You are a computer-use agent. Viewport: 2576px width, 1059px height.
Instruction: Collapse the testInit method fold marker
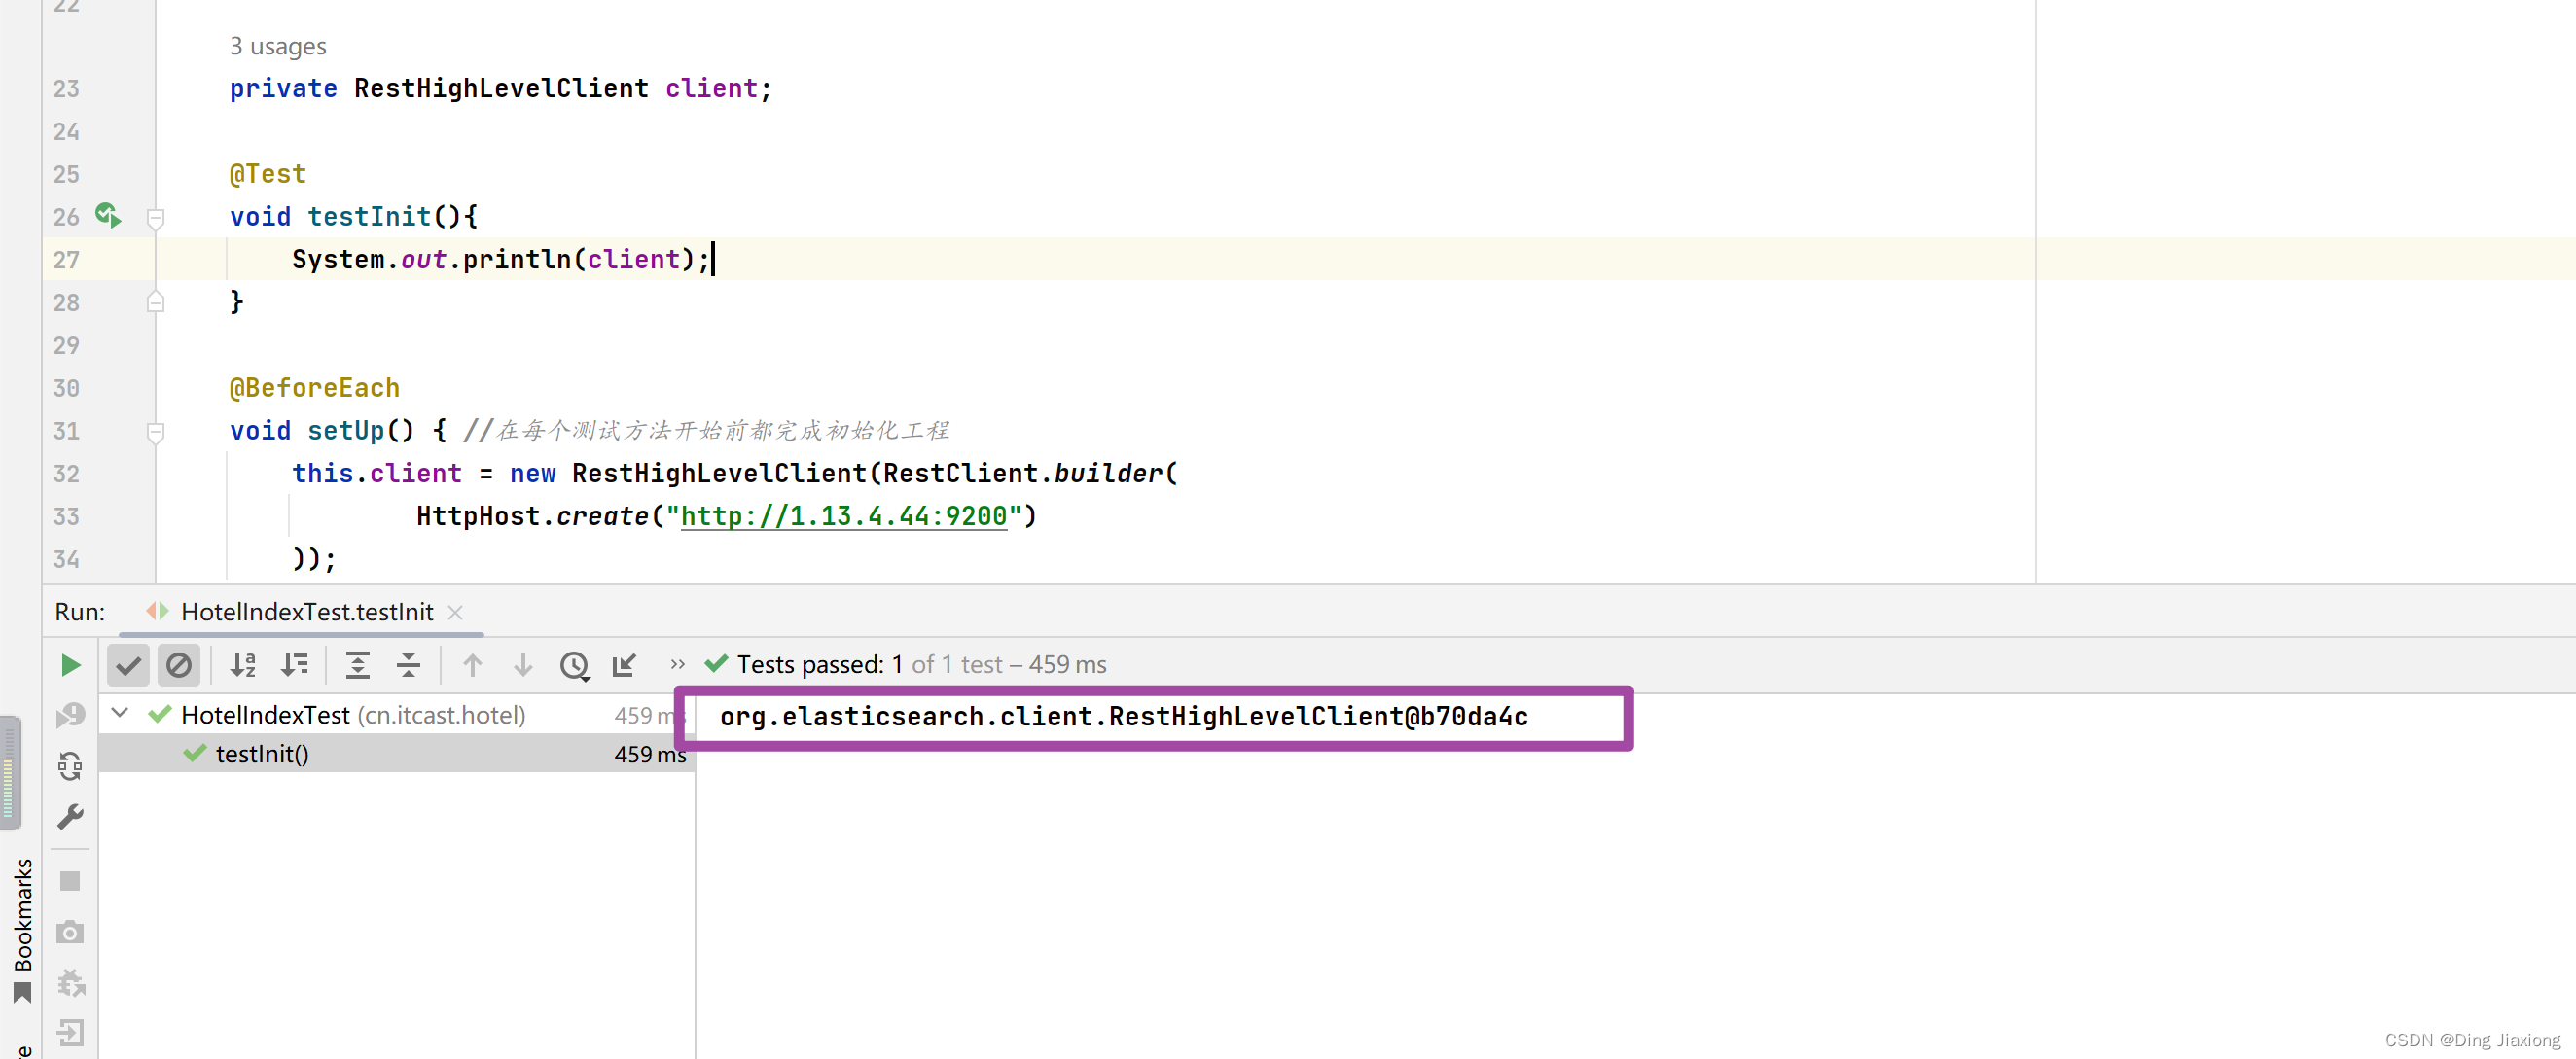click(155, 218)
